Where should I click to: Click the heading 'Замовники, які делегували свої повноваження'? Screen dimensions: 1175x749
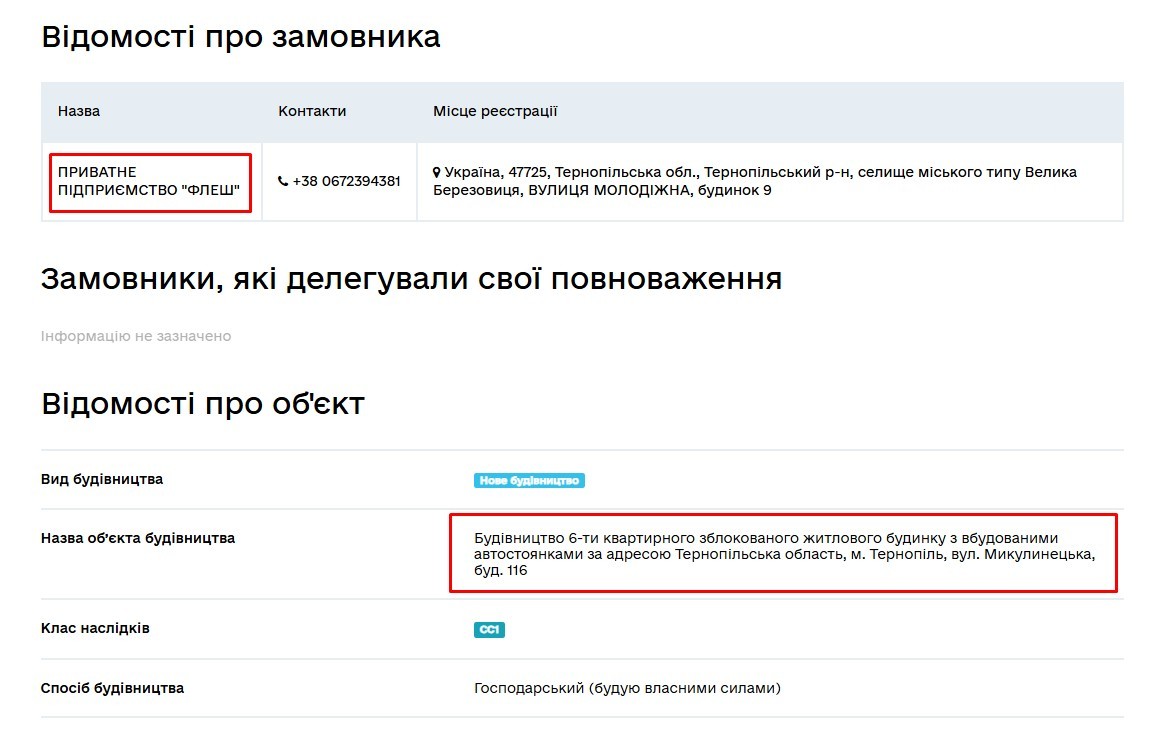click(411, 279)
